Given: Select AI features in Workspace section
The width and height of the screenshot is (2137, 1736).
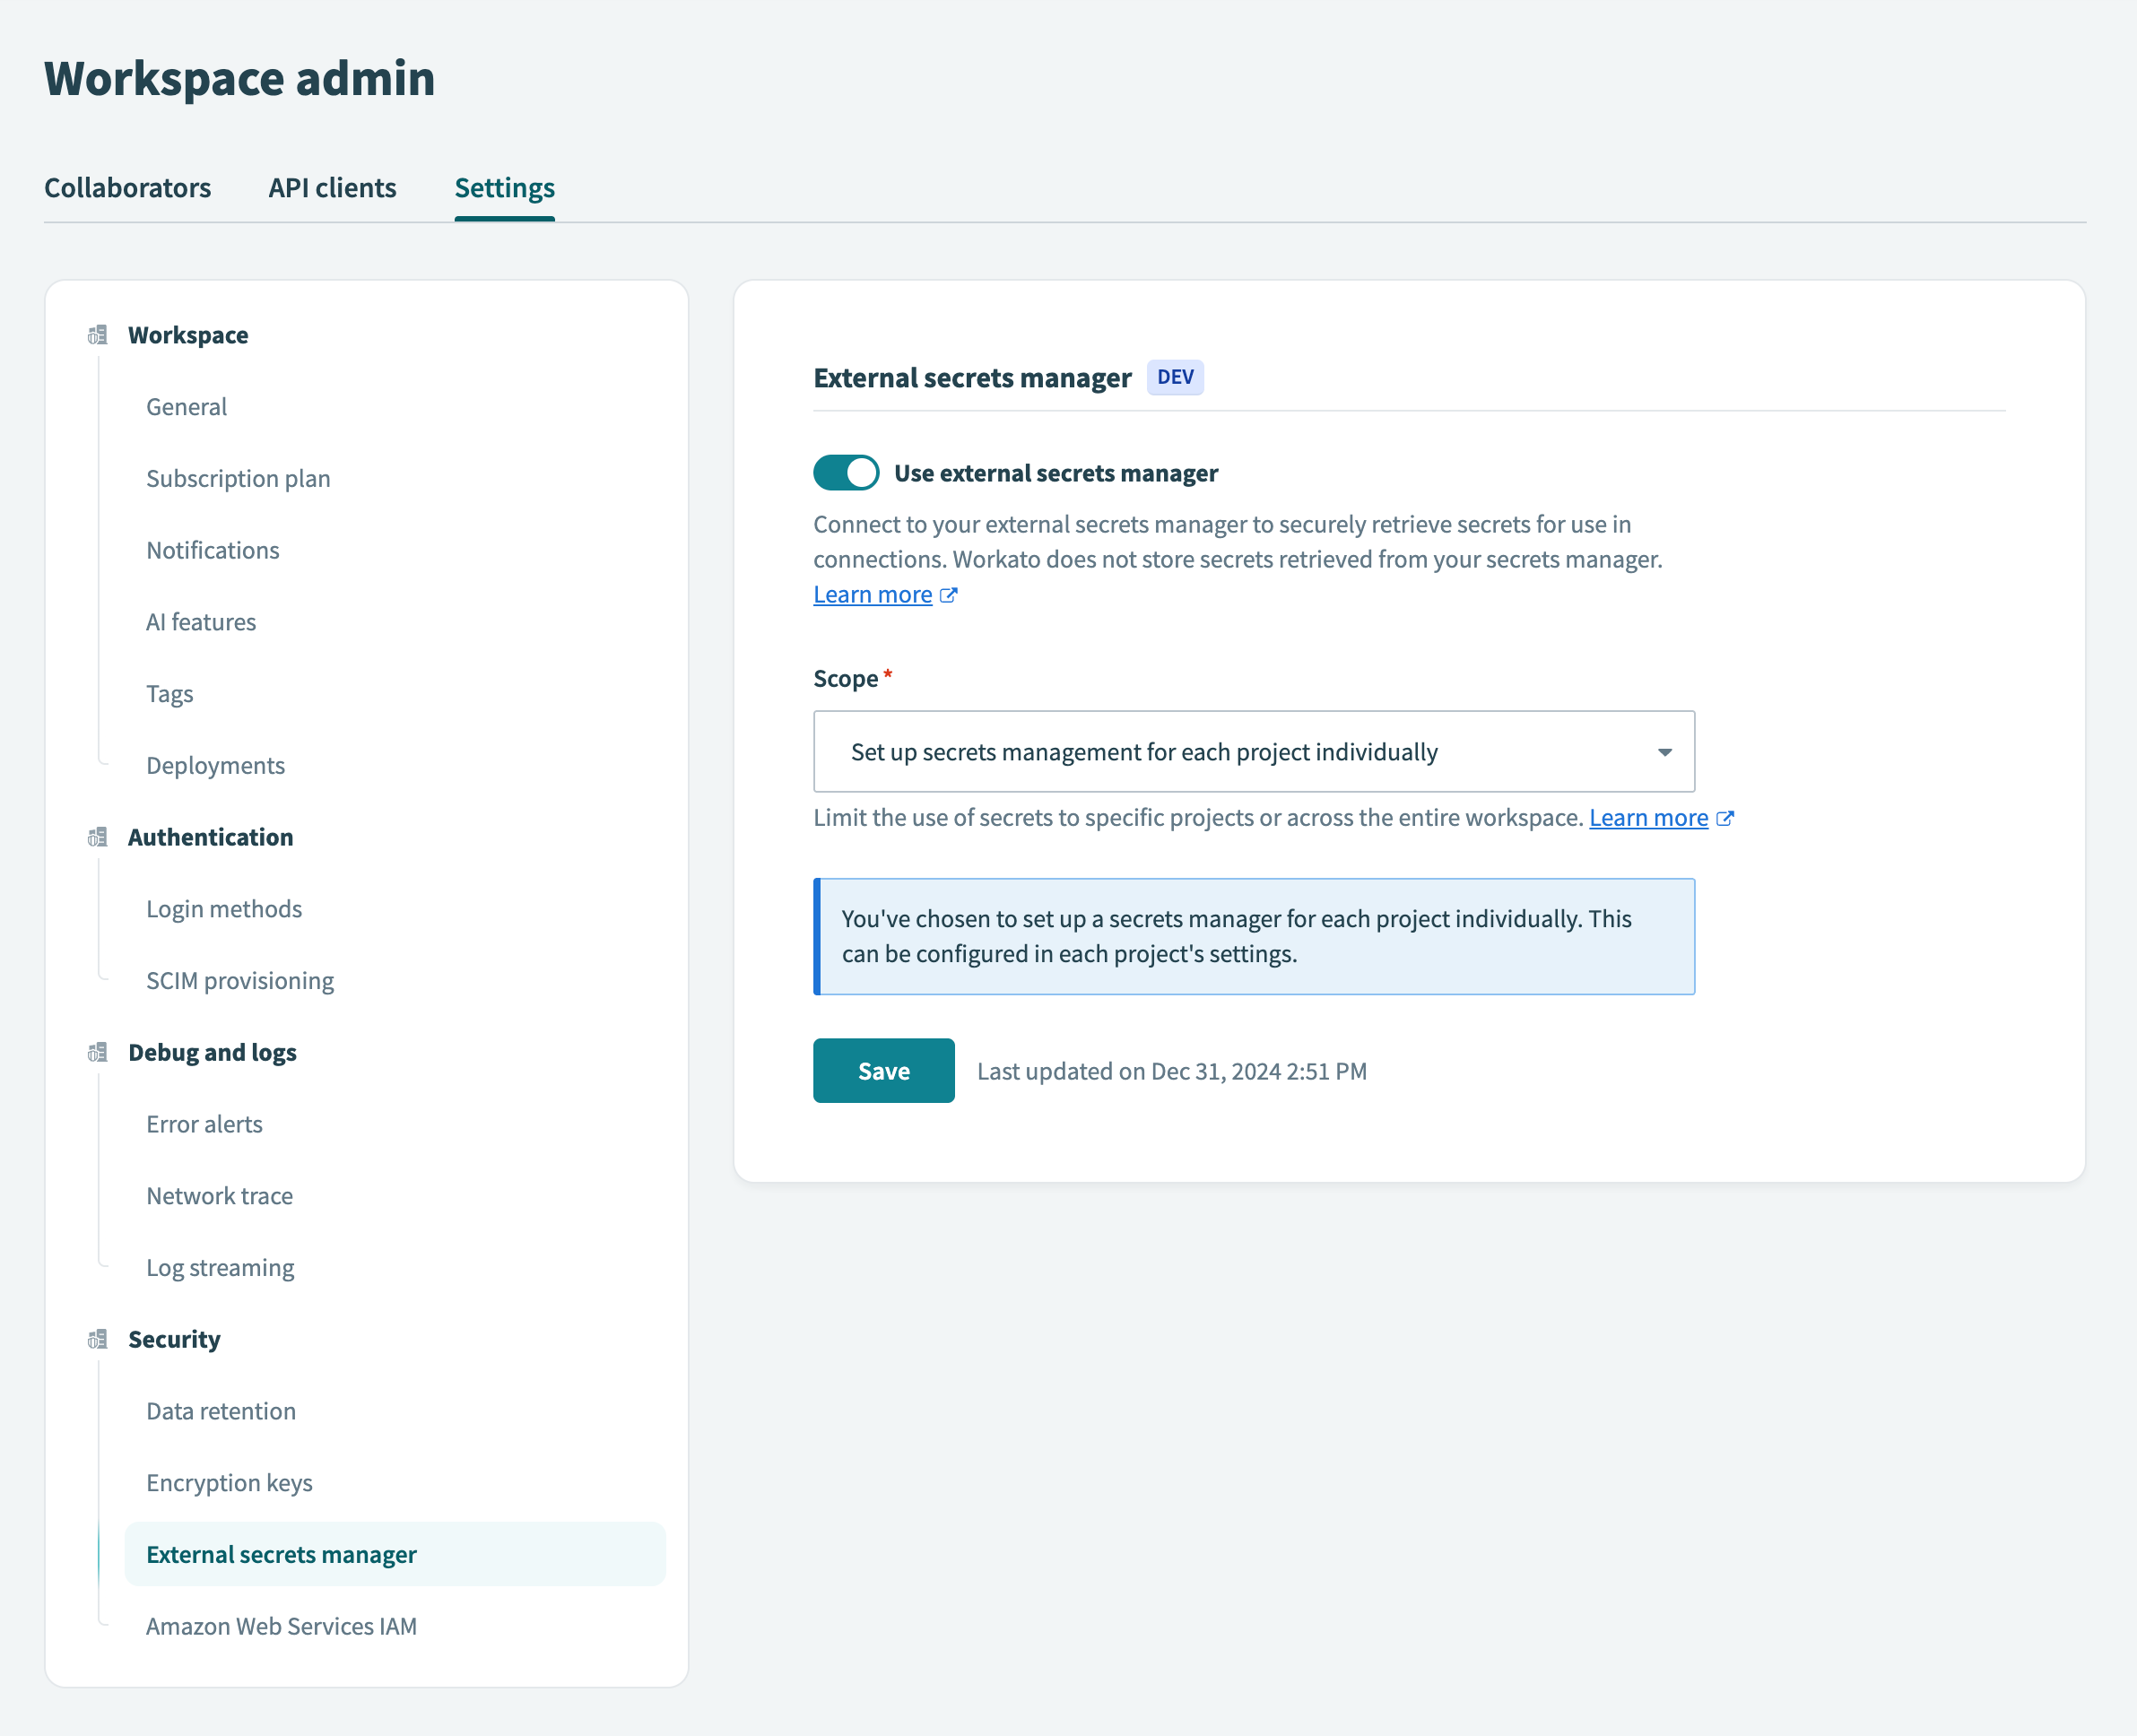Looking at the screenshot, I should tap(201, 622).
